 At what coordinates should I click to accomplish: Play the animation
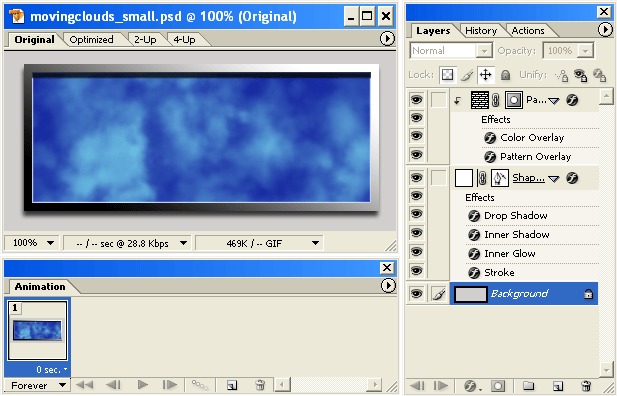coord(143,385)
